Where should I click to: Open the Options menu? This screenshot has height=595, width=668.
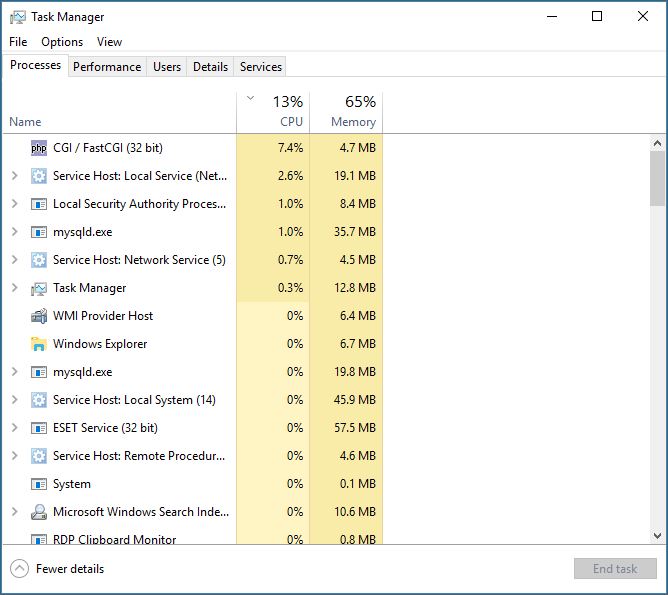coord(62,42)
